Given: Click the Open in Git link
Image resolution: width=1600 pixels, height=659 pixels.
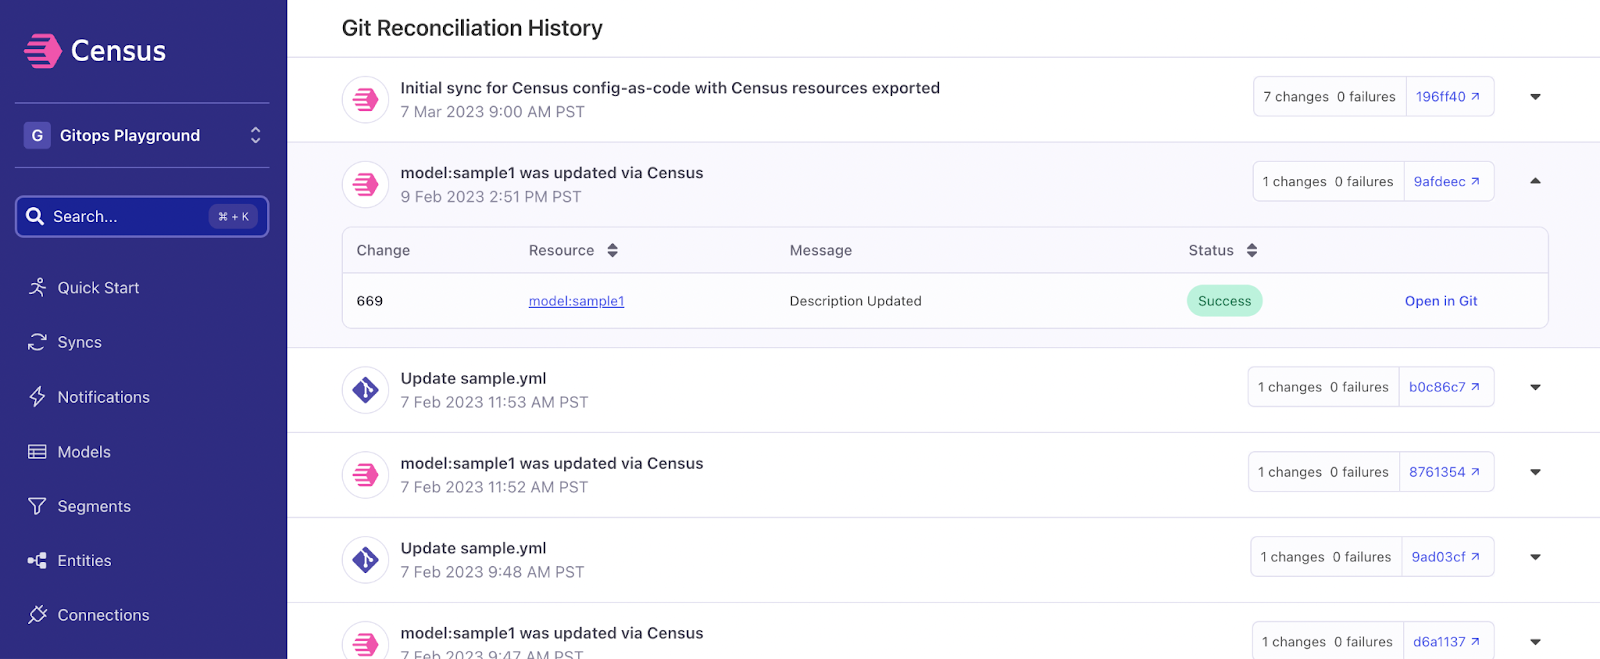Looking at the screenshot, I should (x=1440, y=301).
